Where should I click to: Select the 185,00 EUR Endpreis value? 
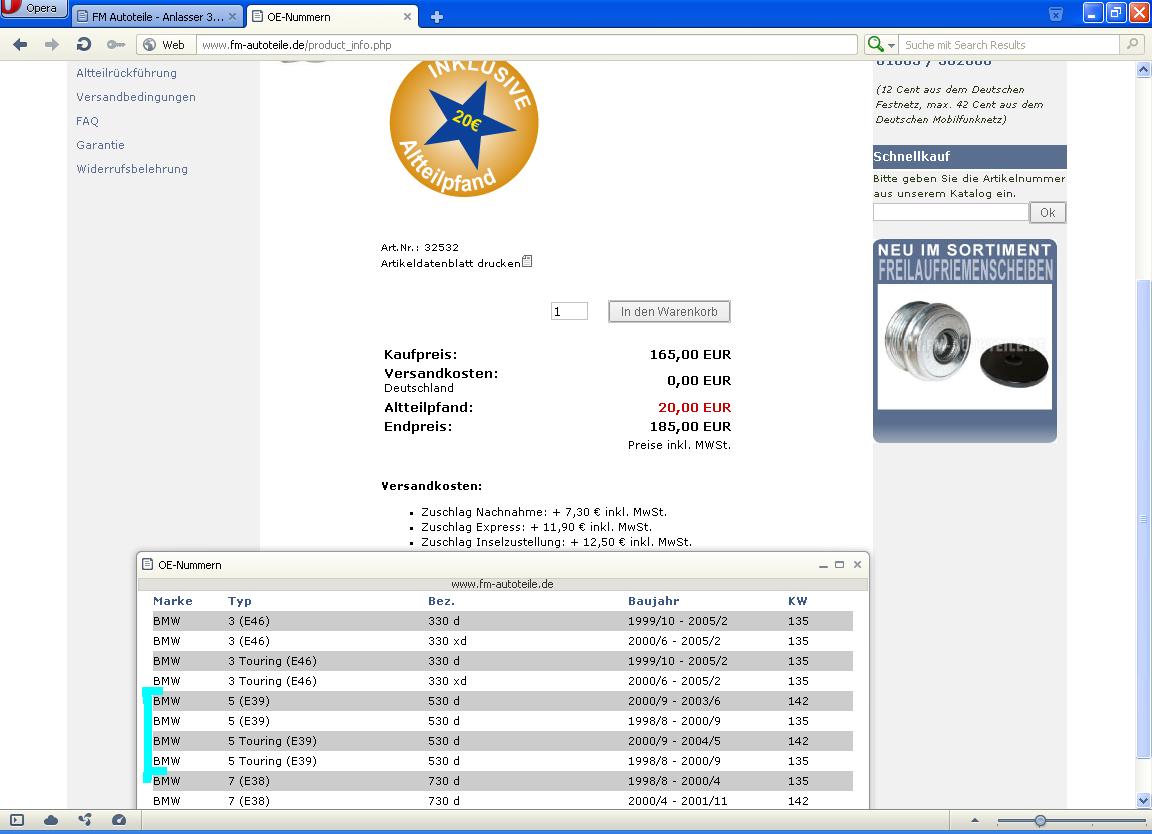click(690, 427)
